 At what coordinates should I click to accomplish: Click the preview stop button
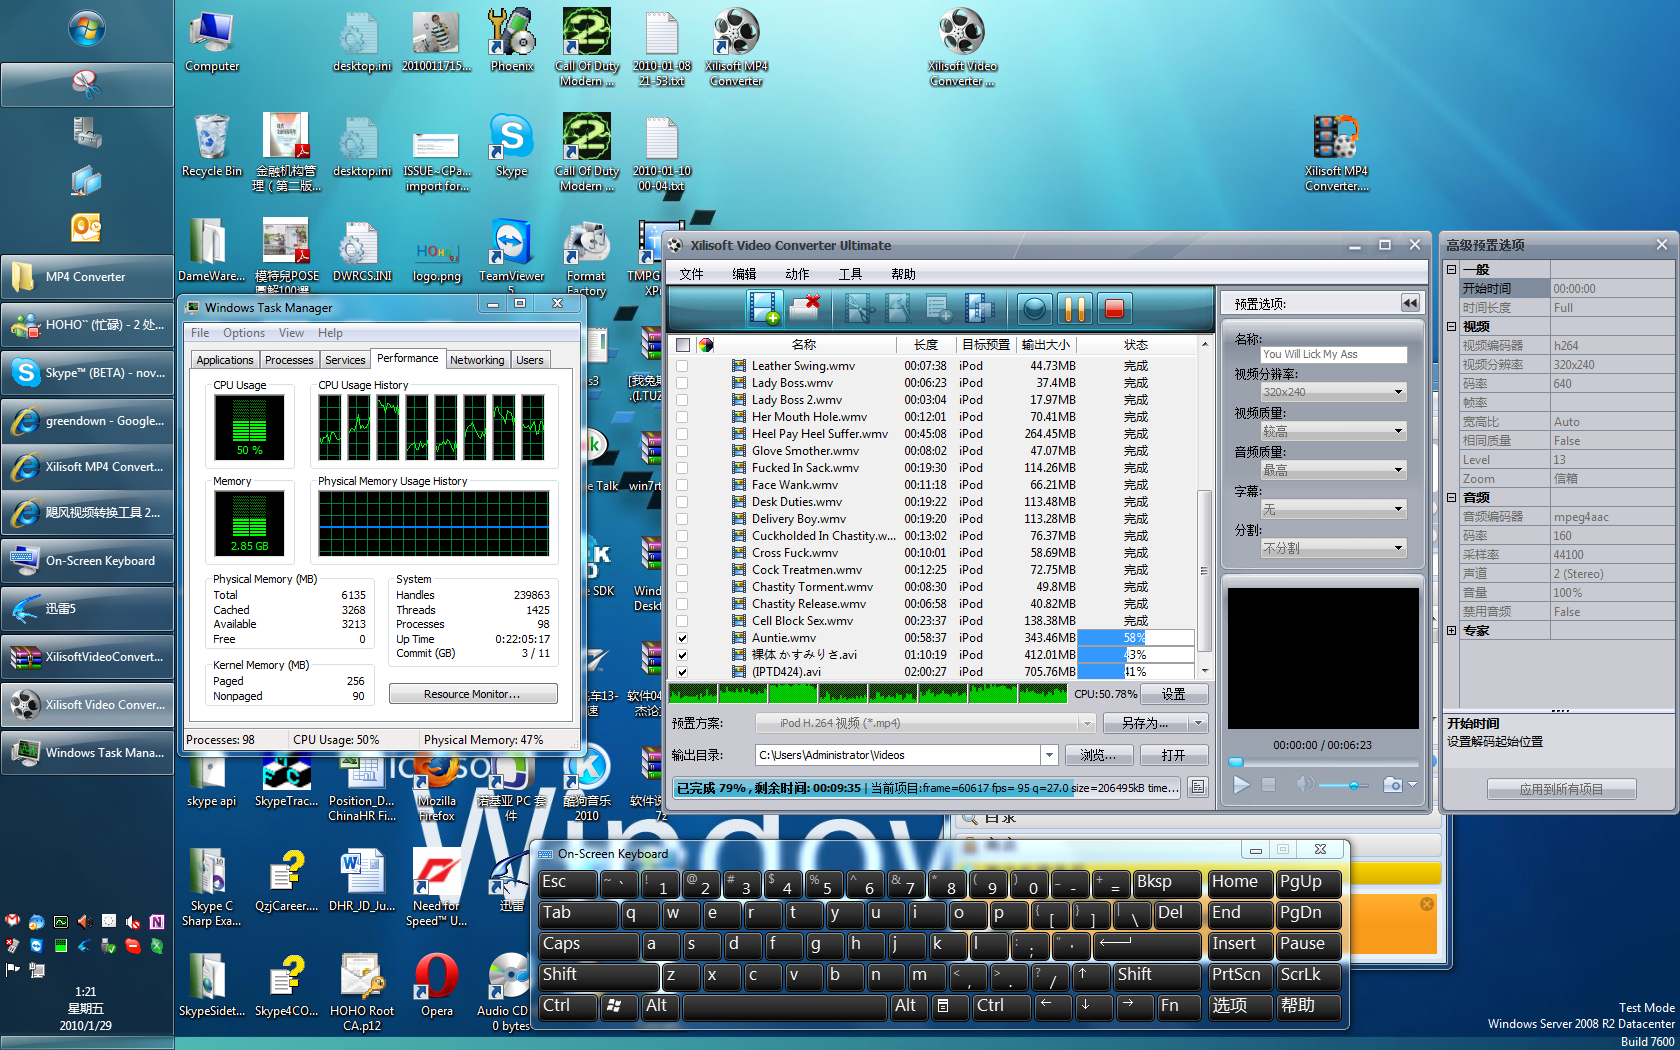[1269, 785]
